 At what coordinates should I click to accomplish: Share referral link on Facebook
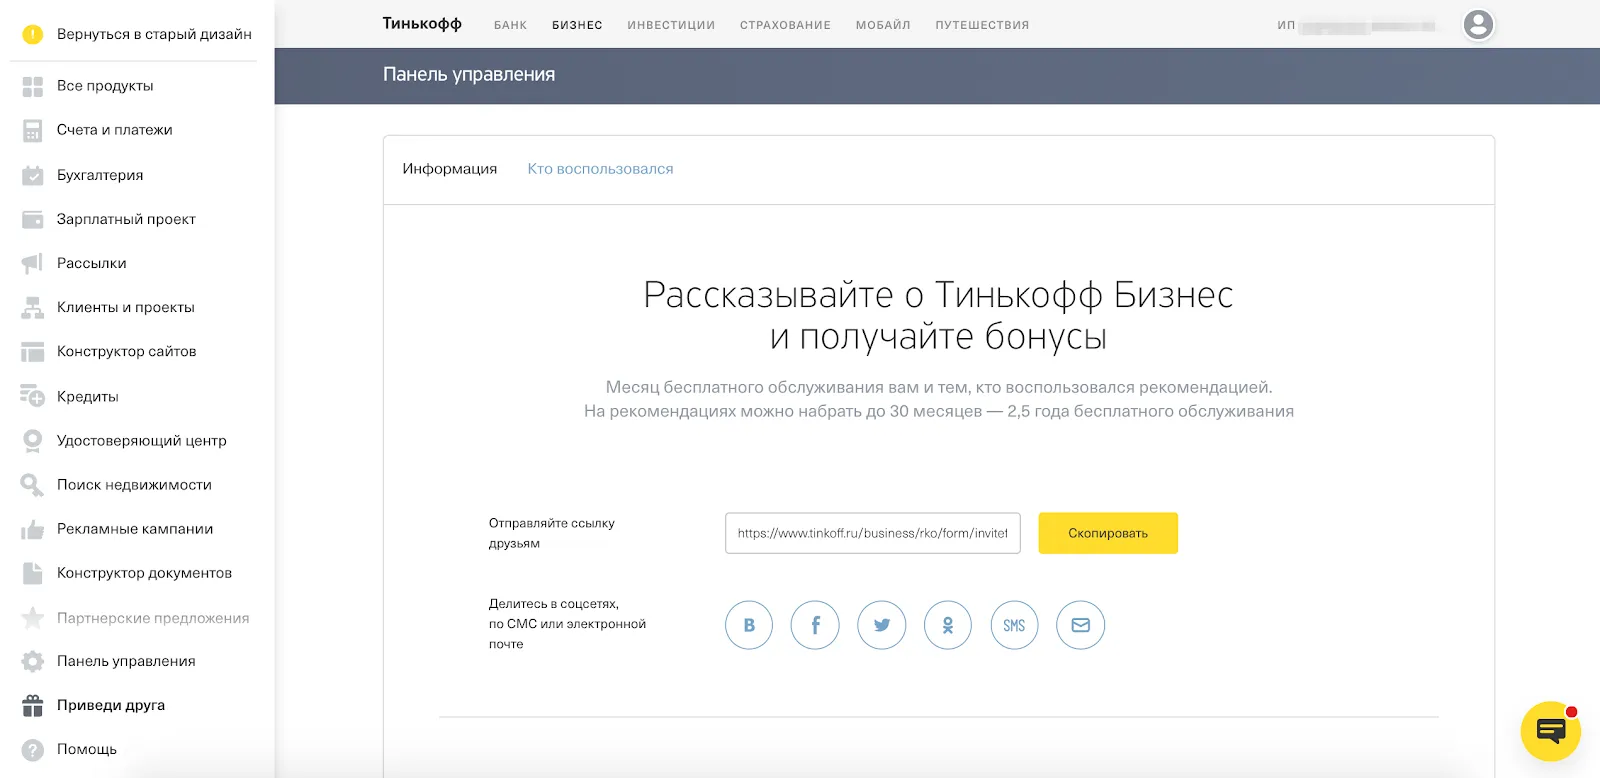tap(815, 625)
